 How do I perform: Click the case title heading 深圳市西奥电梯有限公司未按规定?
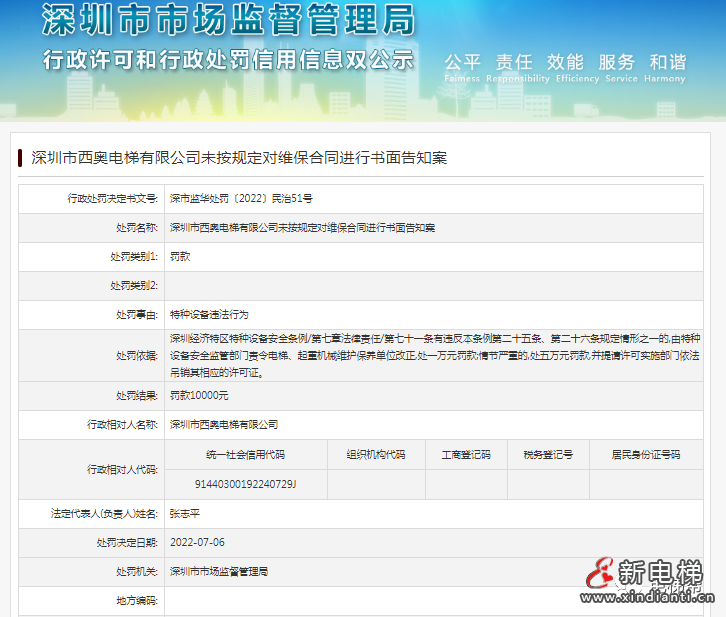[x=239, y=158]
